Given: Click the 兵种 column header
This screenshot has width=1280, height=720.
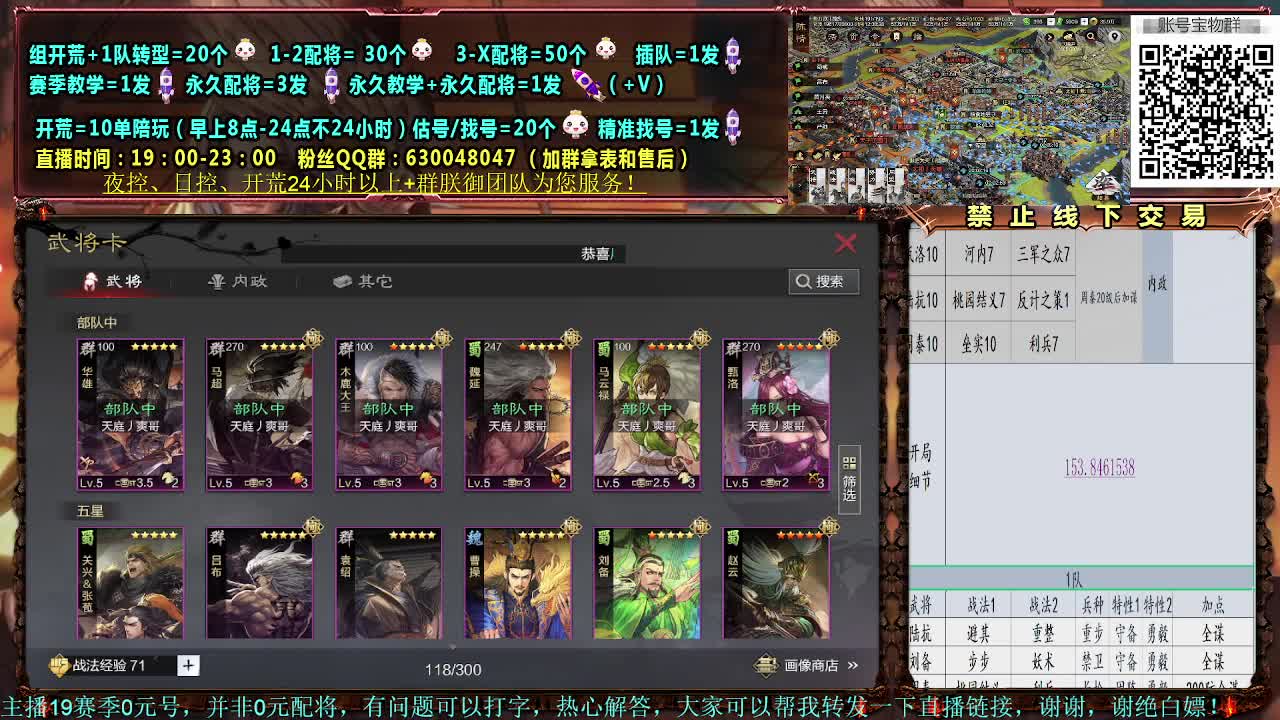Looking at the screenshot, I should 1092,605.
